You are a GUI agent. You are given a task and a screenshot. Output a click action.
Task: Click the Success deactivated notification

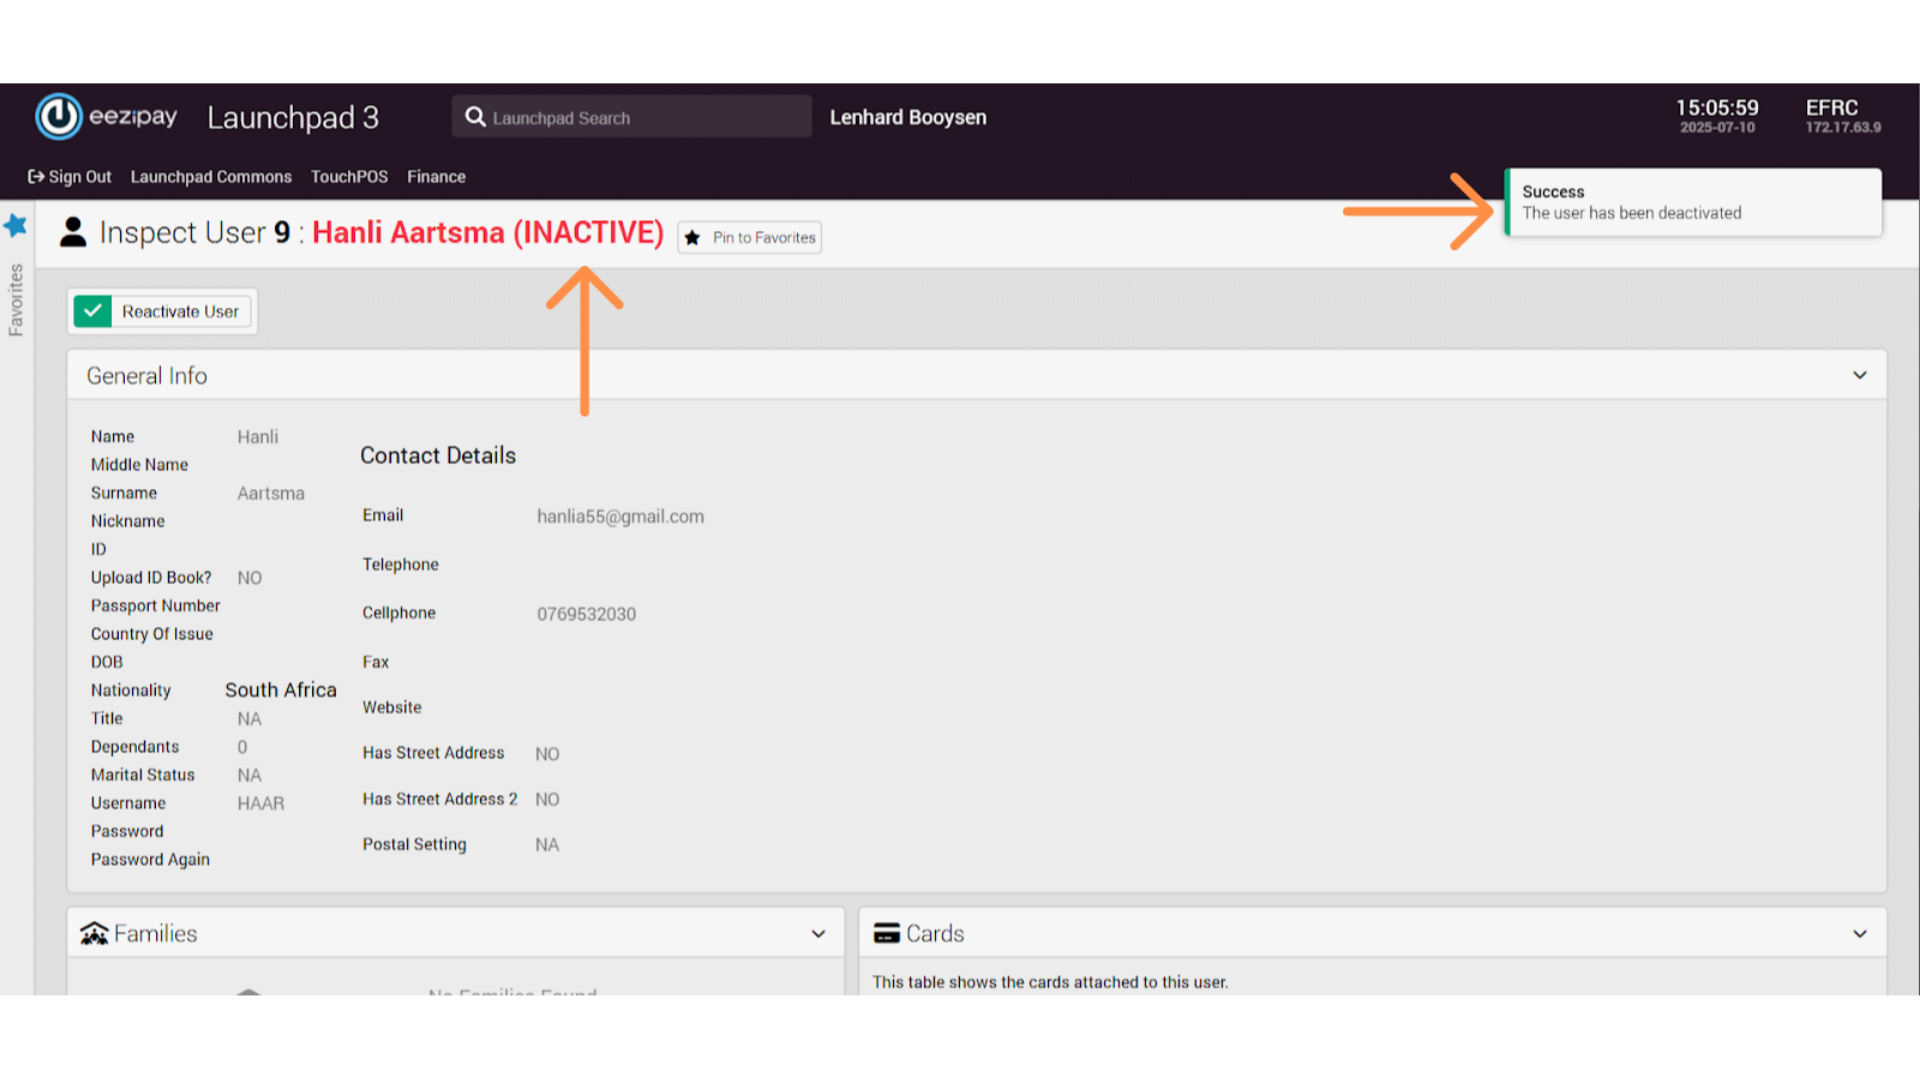(x=1693, y=202)
